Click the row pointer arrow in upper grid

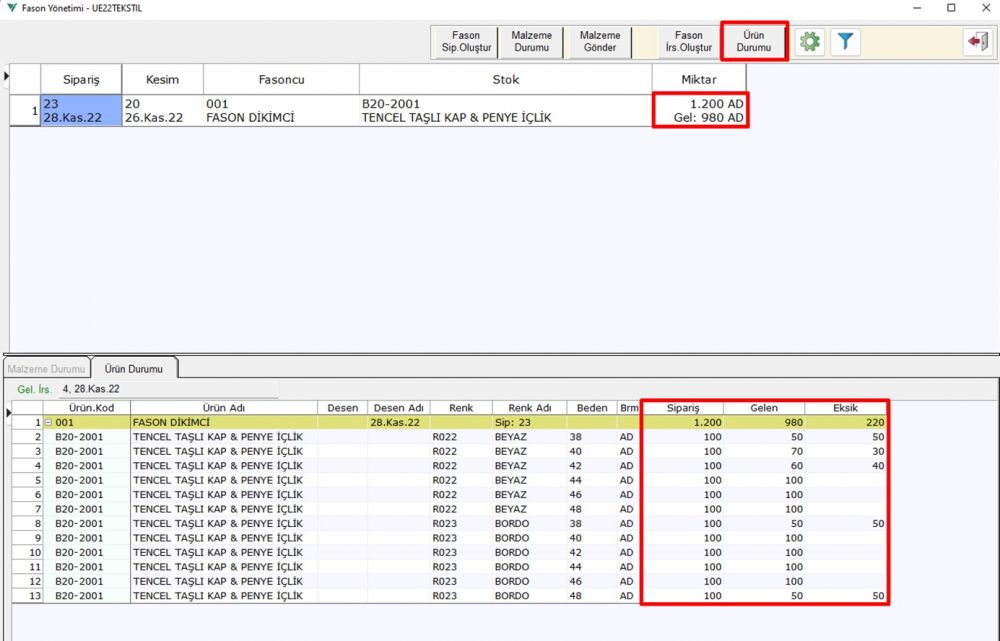tap(7, 75)
